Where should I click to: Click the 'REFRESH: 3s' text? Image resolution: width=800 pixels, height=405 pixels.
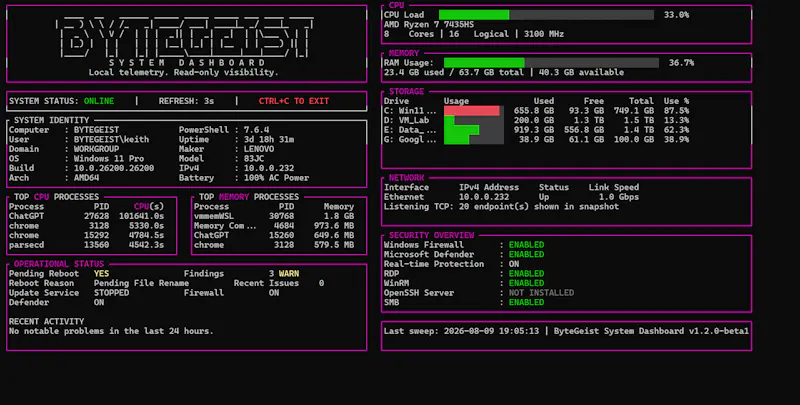pos(186,101)
